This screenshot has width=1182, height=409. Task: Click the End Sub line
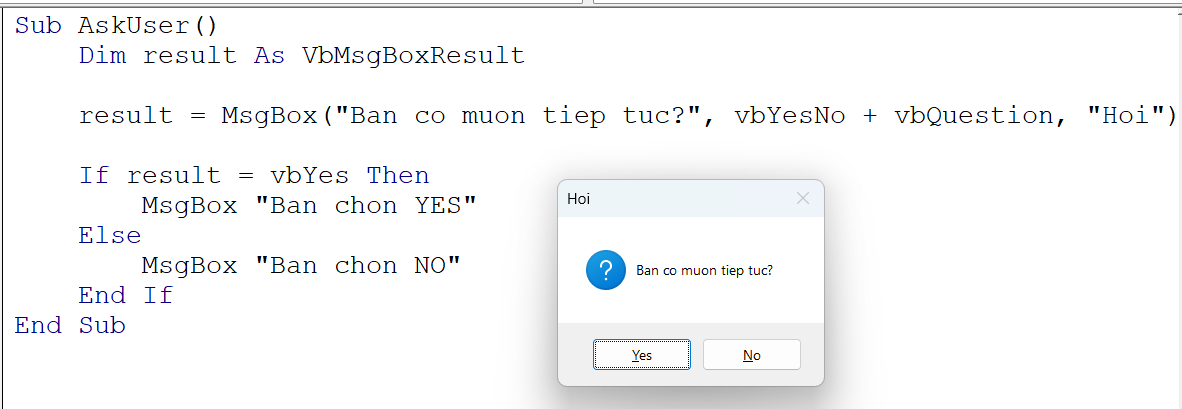tap(70, 326)
